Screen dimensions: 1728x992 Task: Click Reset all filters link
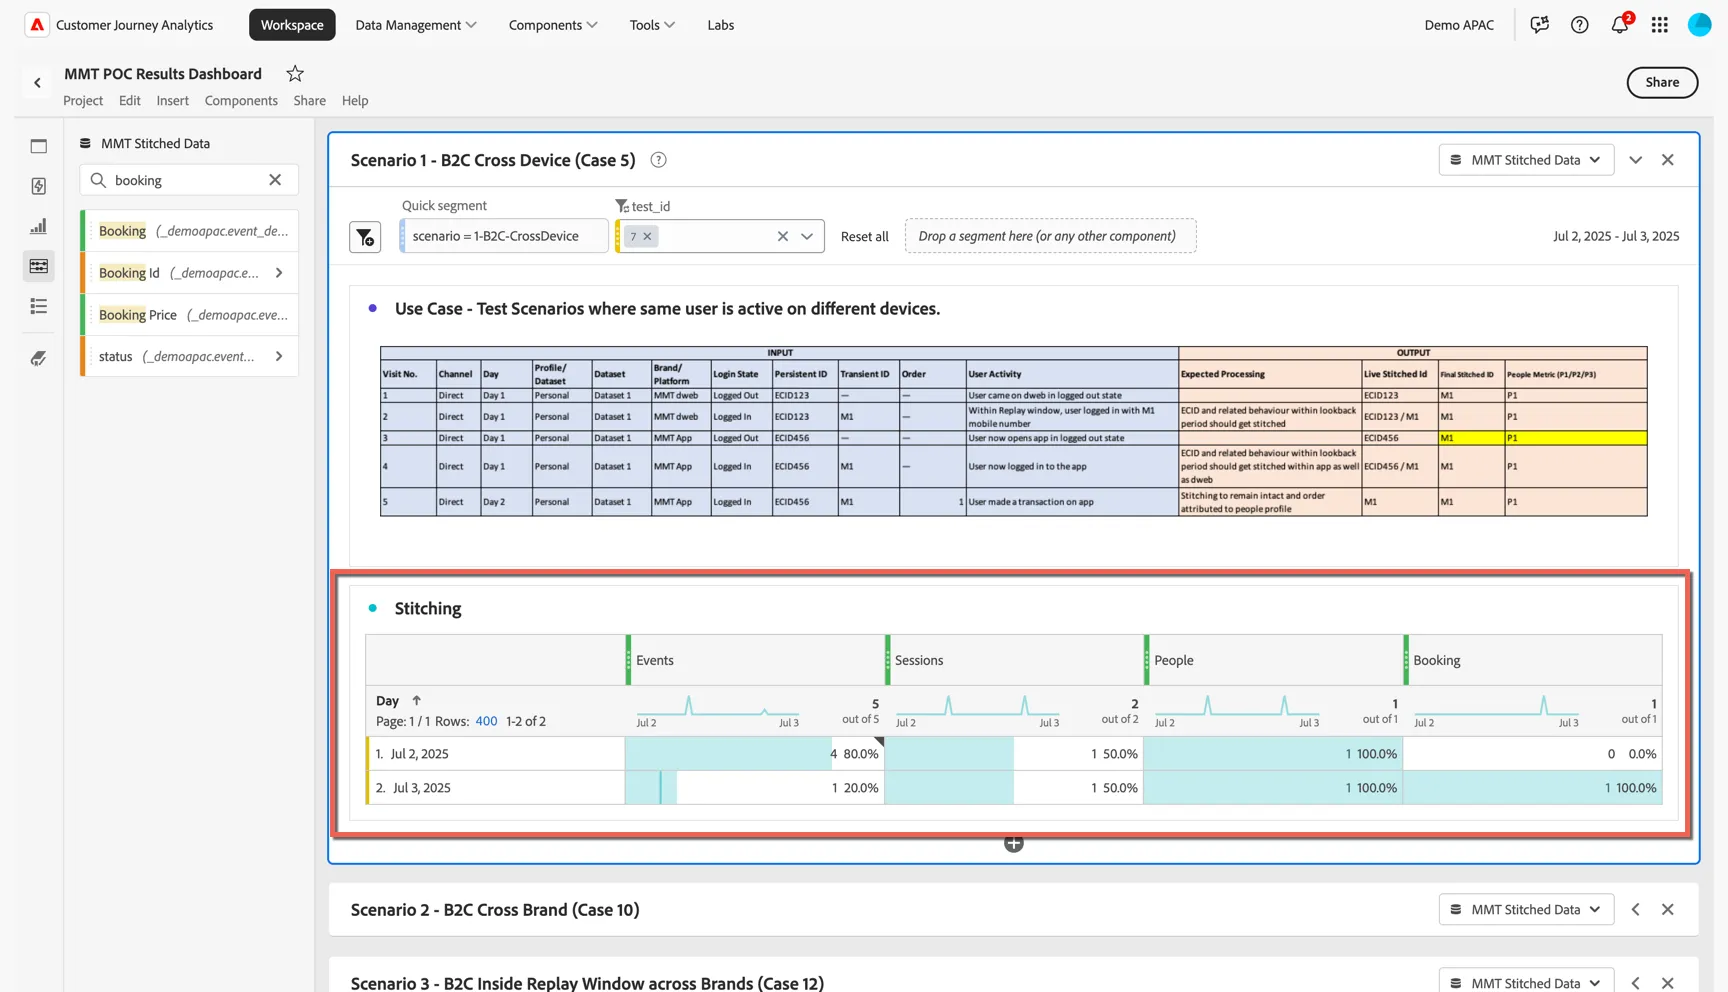[x=864, y=236]
